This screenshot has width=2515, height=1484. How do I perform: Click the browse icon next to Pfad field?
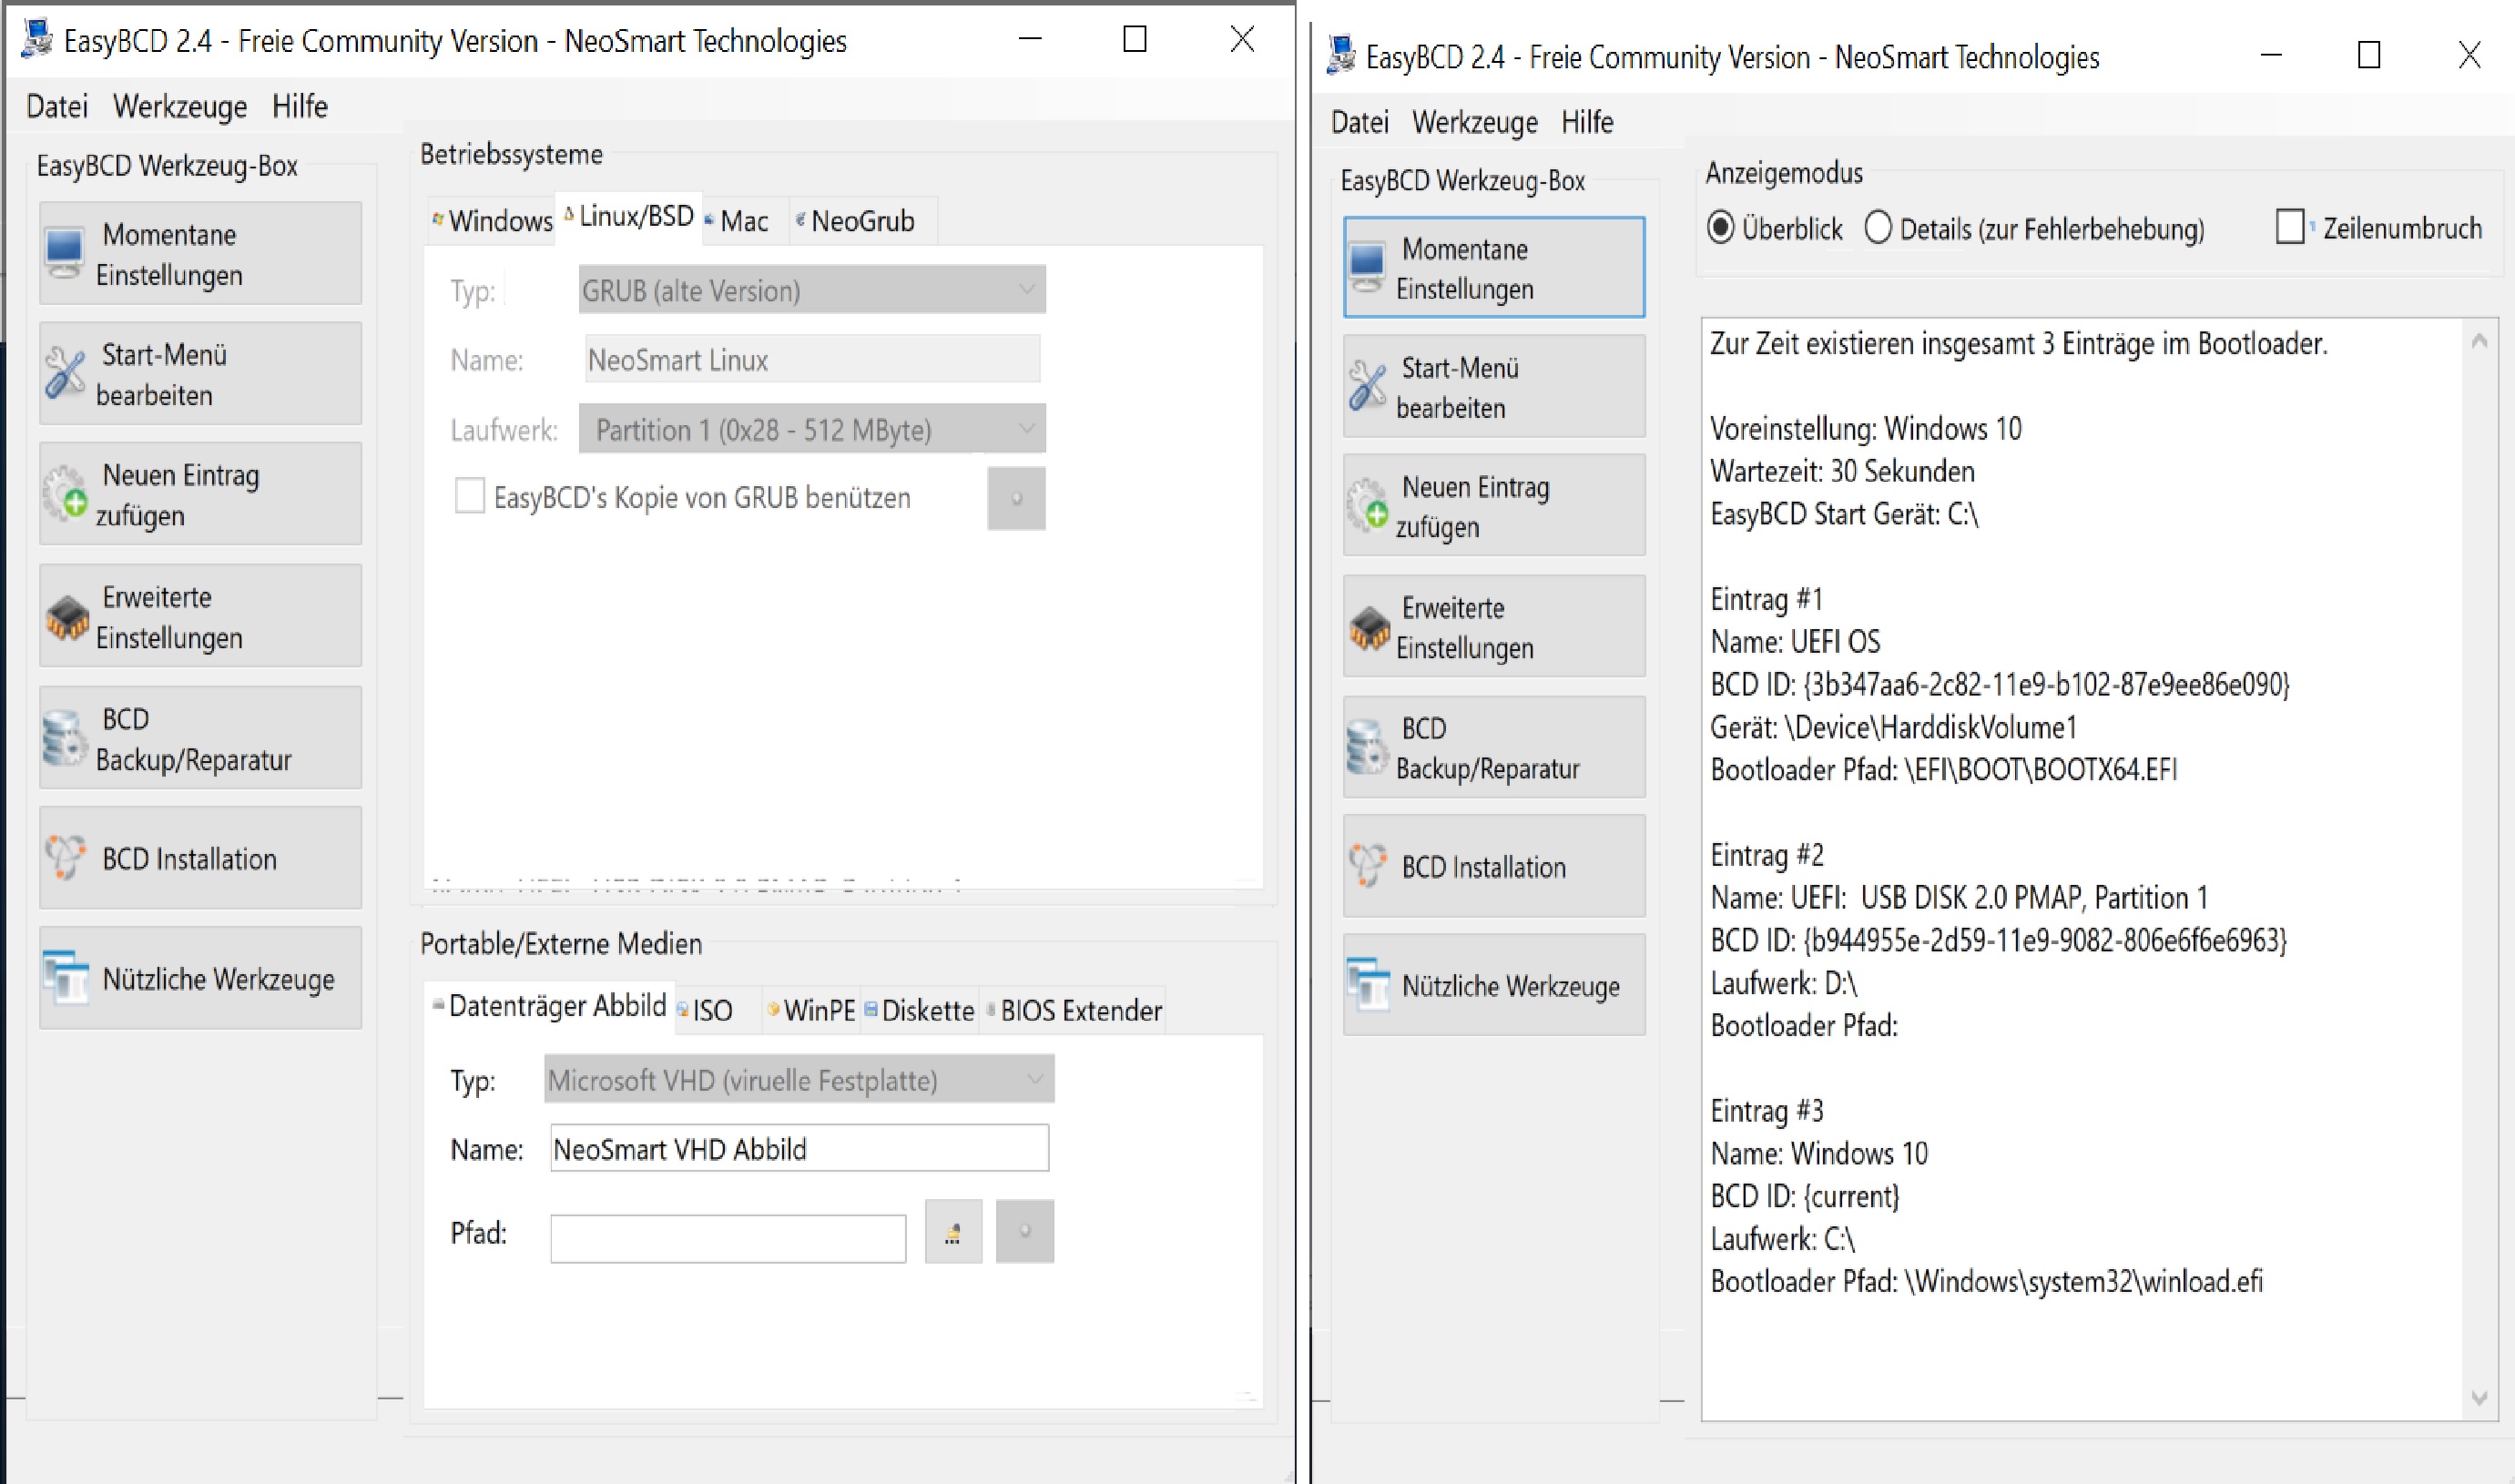point(953,1231)
